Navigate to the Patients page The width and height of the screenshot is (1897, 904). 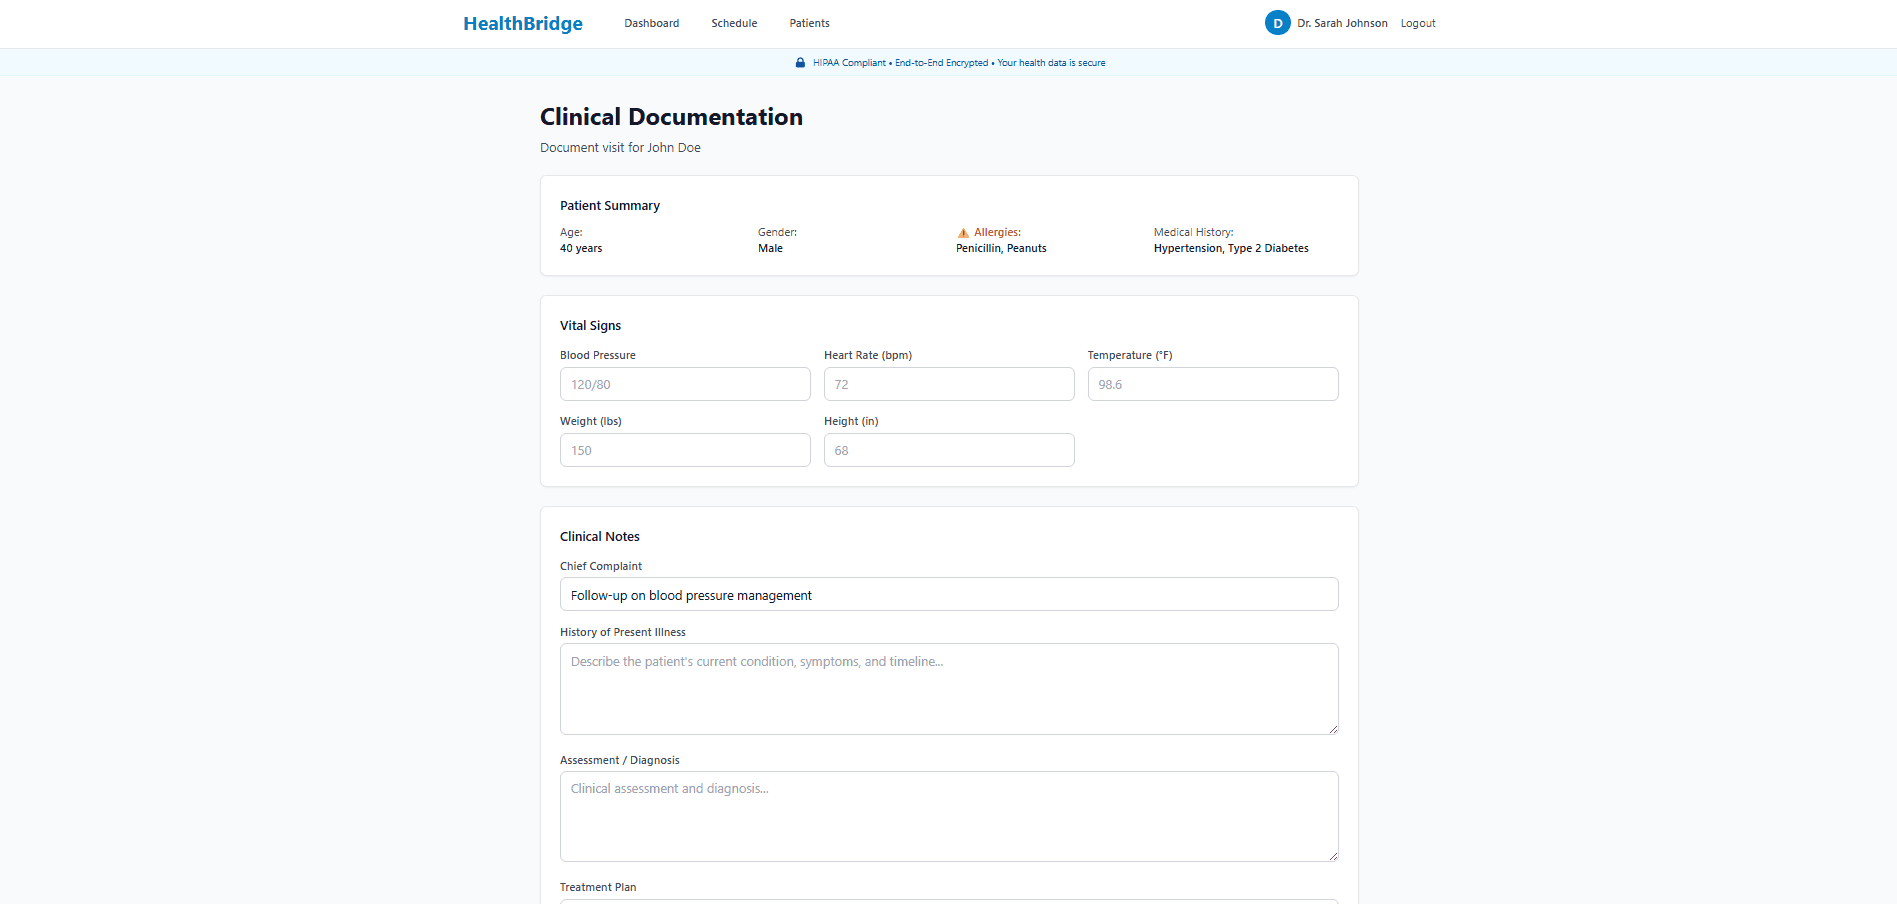(809, 23)
